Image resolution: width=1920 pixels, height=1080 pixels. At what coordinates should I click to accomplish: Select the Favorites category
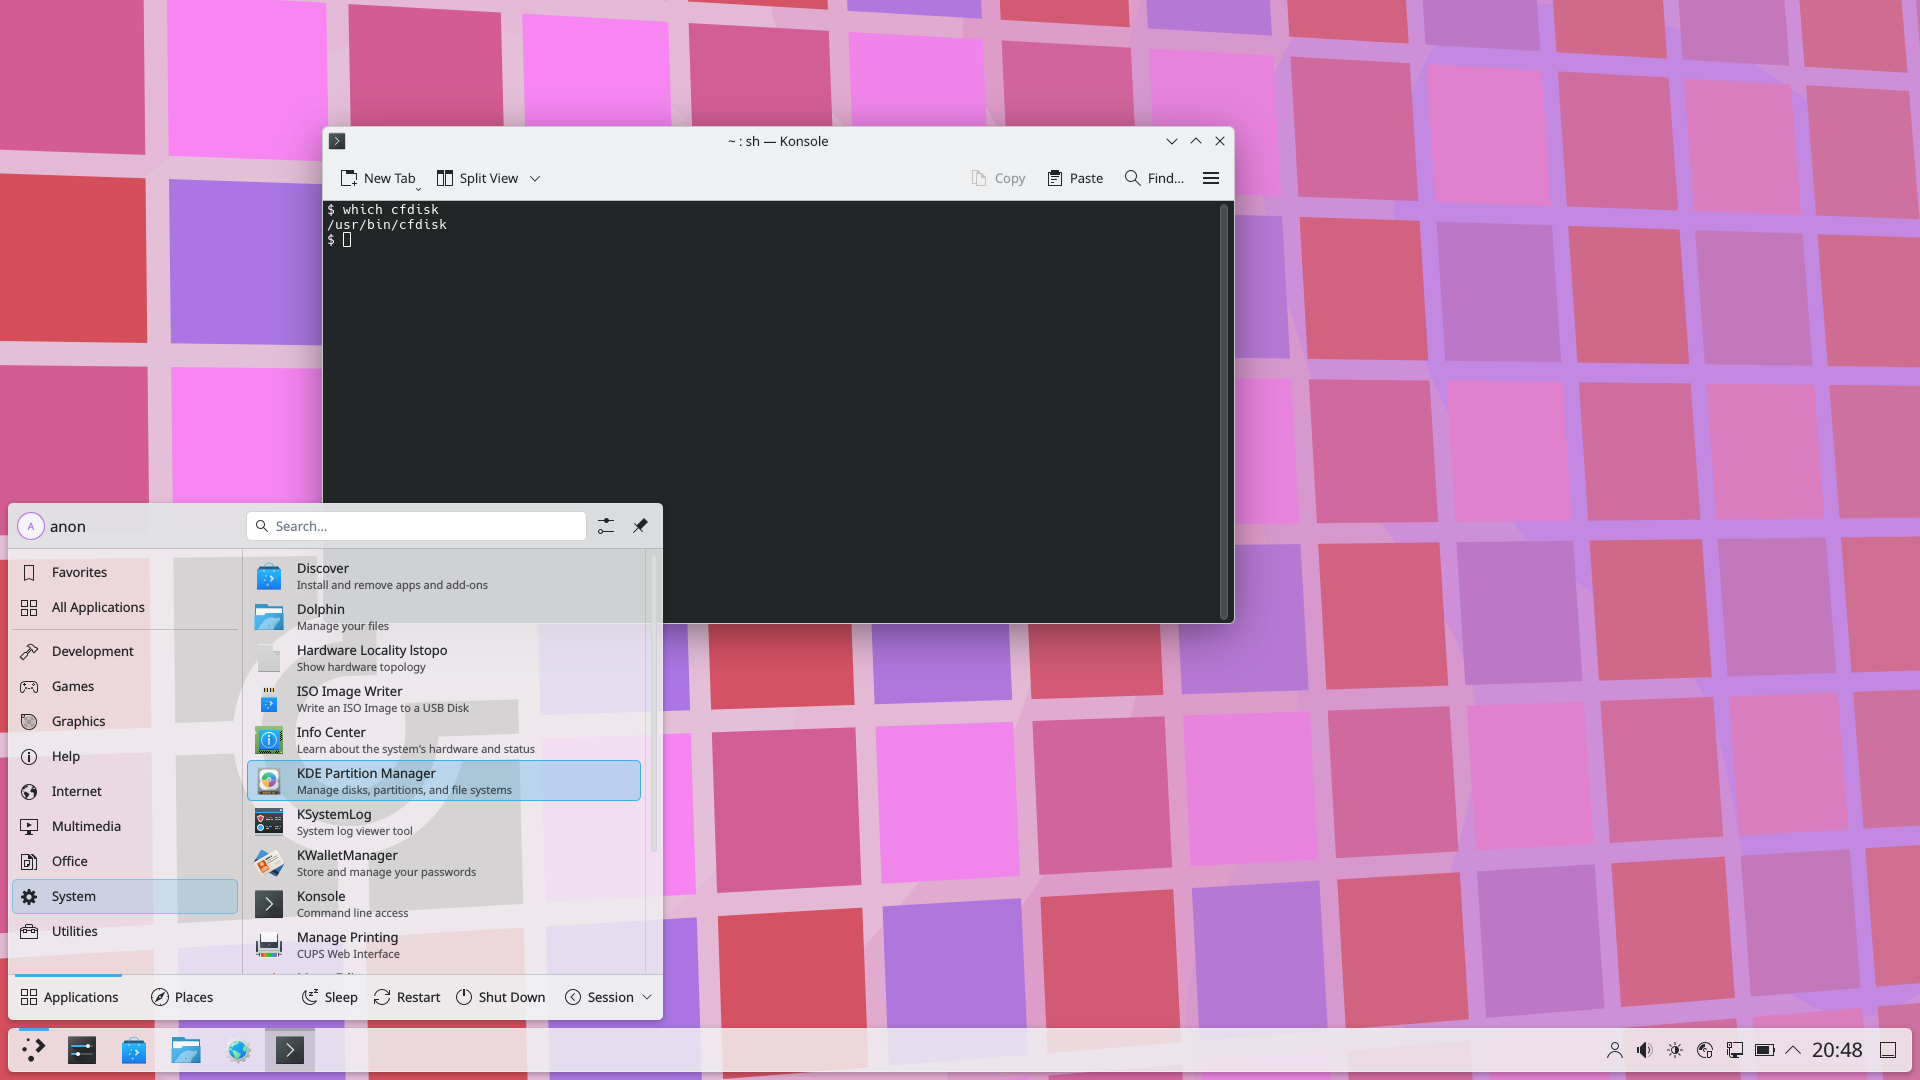(125, 572)
